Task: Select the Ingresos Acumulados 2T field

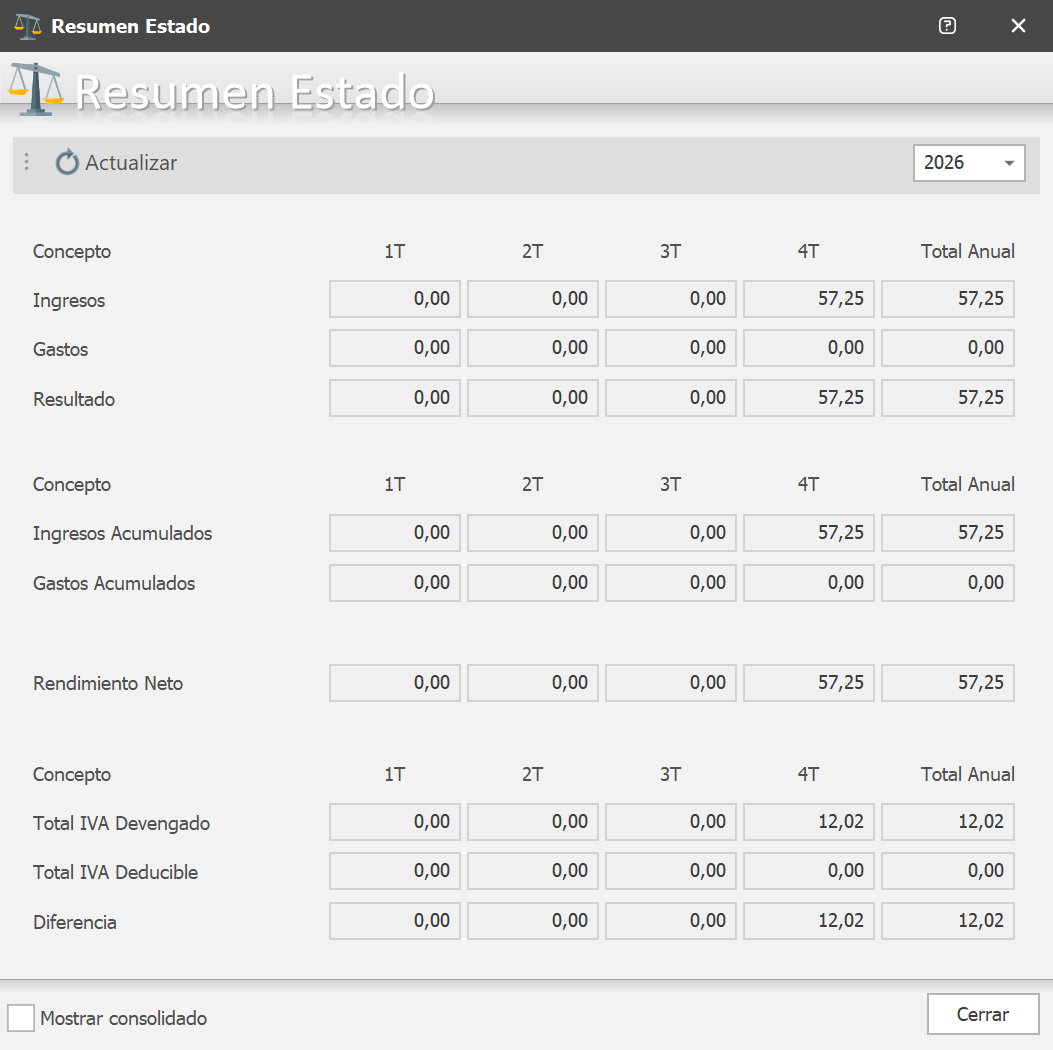Action: coord(533,532)
